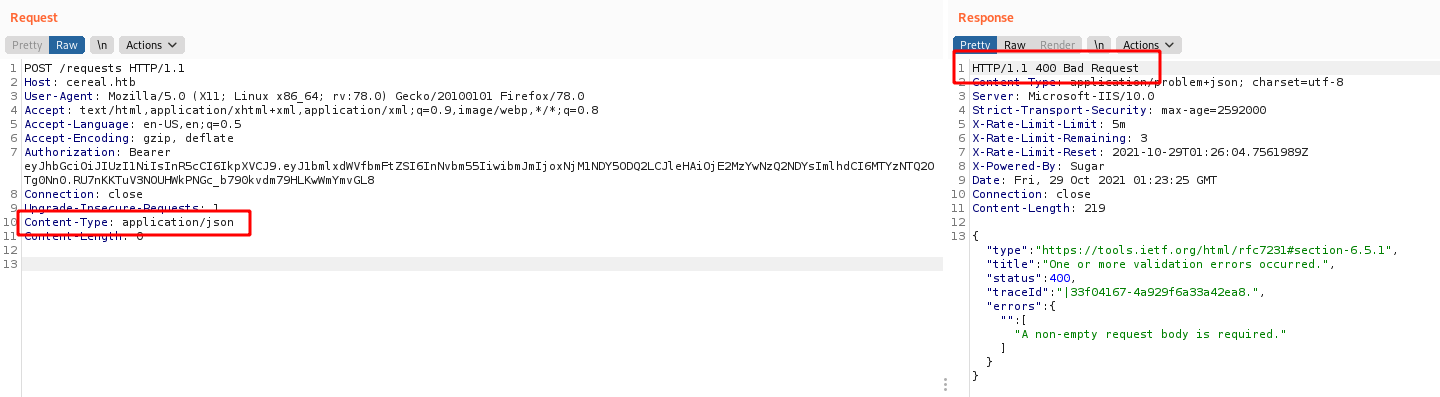This screenshot has width=1440, height=397.
Task: Click the vertical dots panel splitter handle
Action: coord(945,384)
